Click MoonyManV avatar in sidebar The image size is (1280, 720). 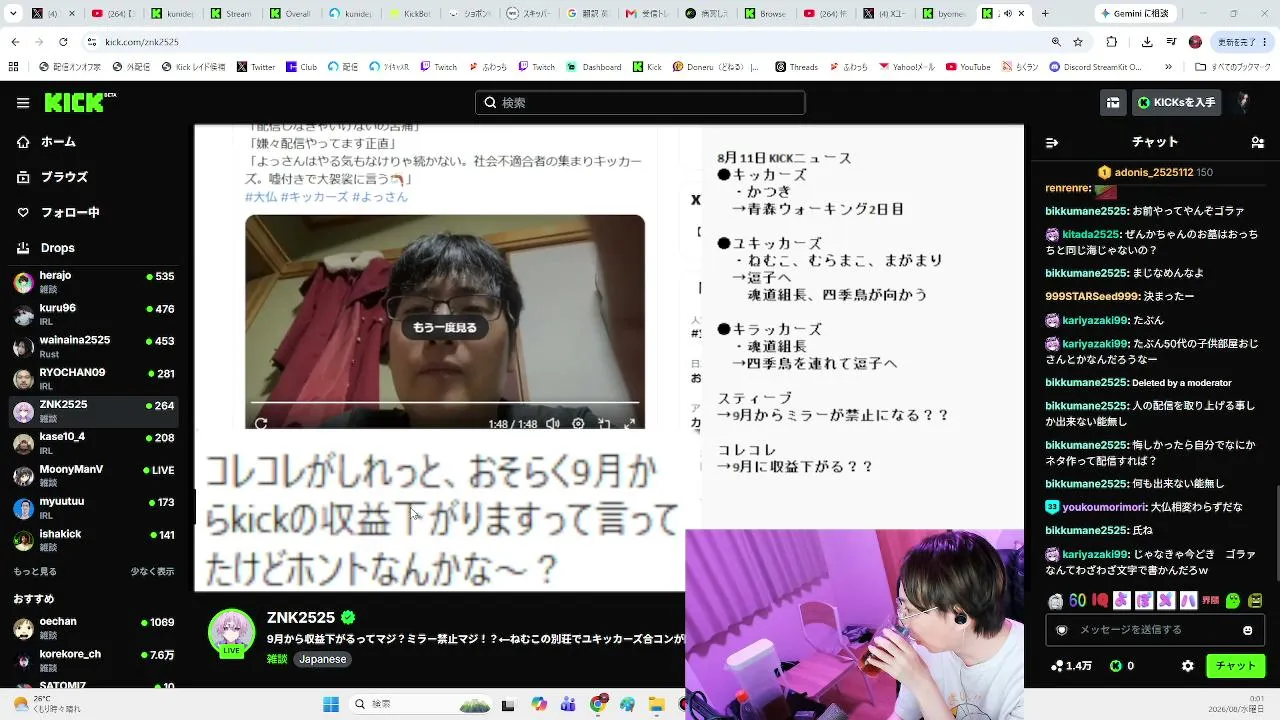(x=24, y=475)
